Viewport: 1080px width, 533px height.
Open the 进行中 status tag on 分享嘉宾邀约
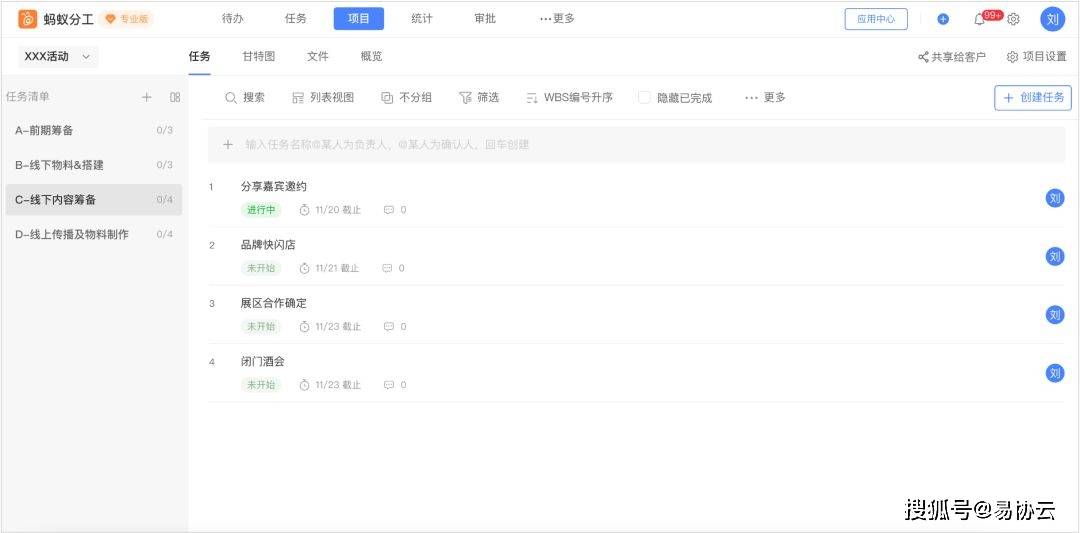[261, 210]
